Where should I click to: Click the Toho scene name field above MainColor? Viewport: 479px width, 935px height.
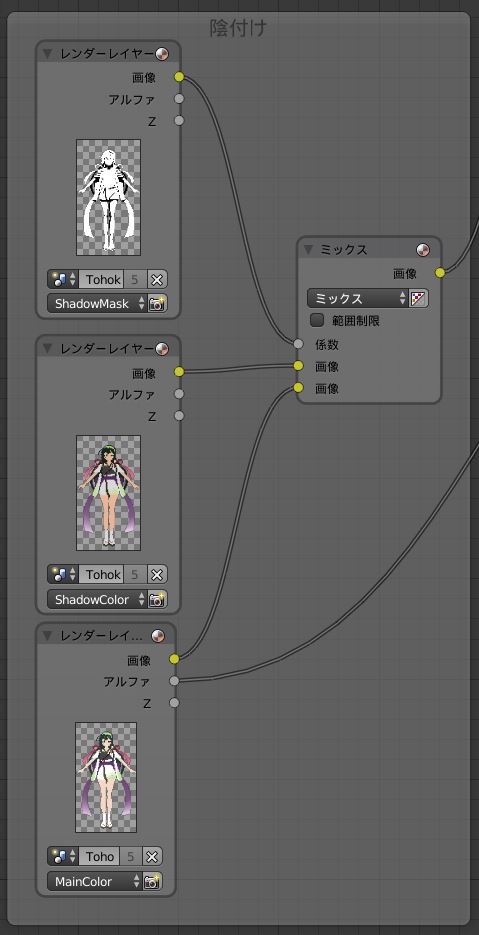click(99, 857)
